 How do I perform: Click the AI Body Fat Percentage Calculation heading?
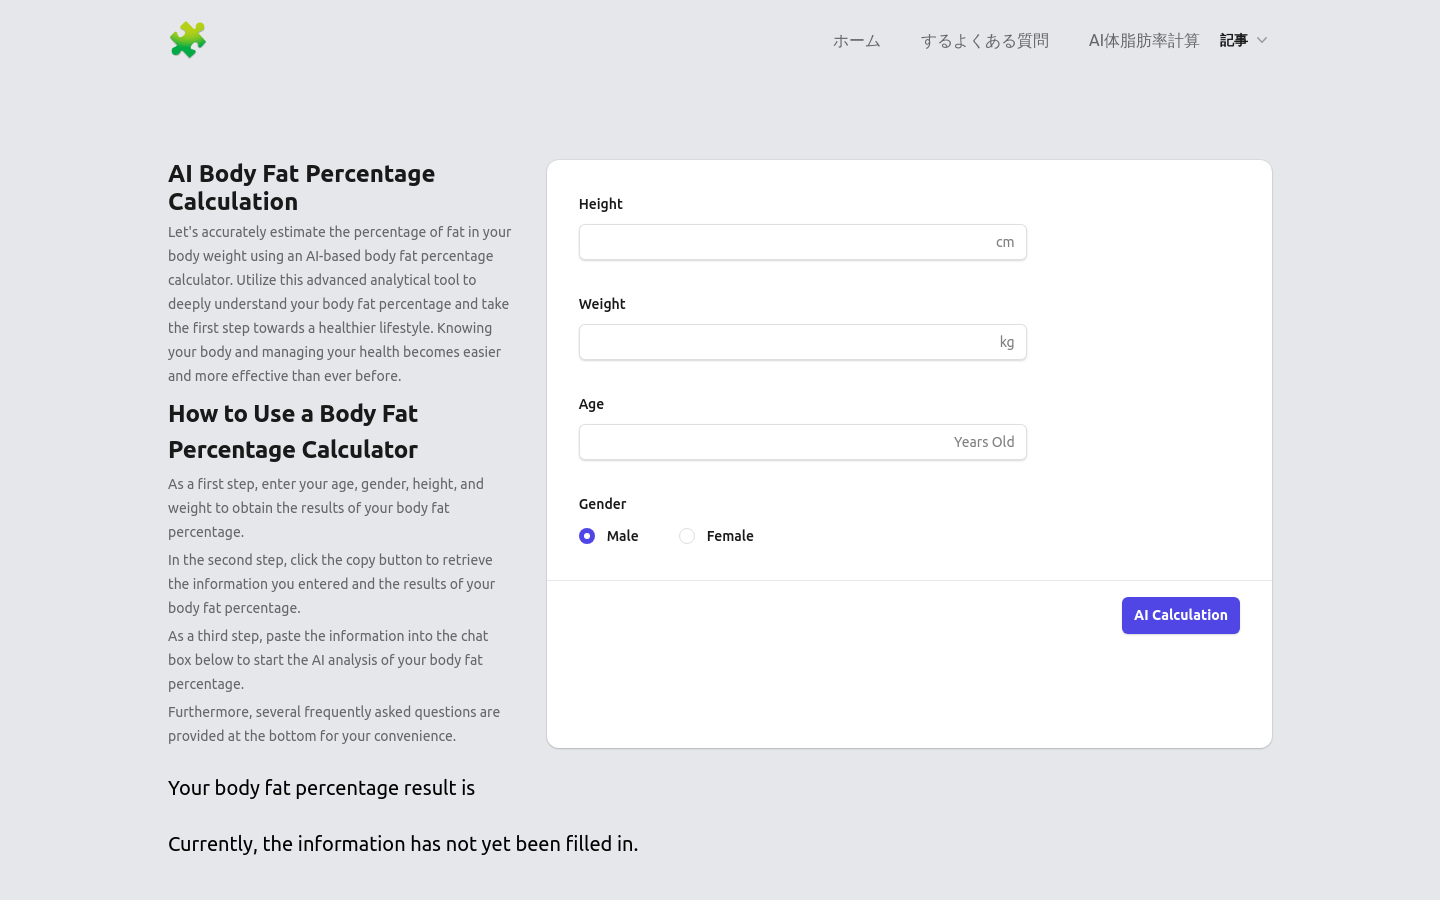301,187
